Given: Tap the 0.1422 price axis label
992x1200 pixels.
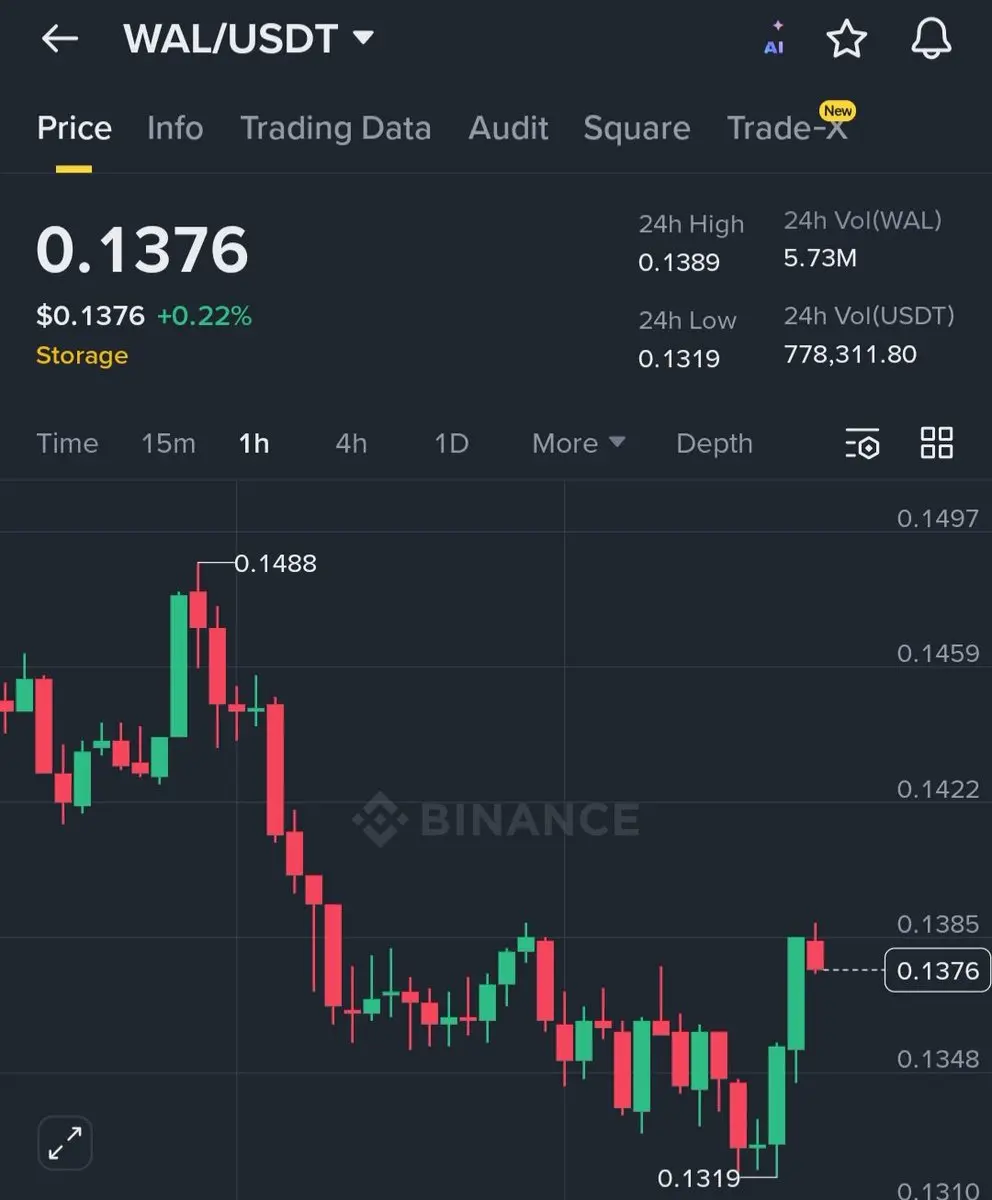Looking at the screenshot, I should point(937,789).
